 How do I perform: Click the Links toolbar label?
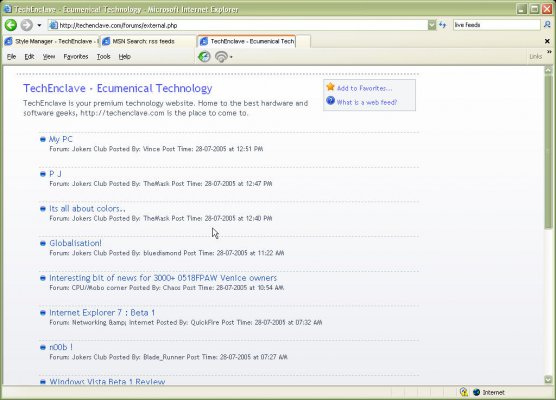click(x=535, y=56)
